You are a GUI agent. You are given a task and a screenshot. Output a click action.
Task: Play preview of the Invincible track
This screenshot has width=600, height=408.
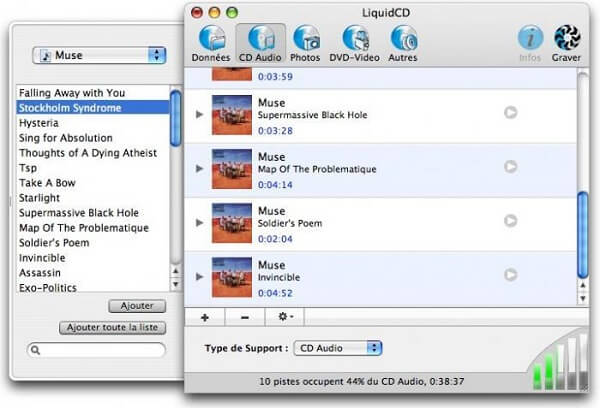(x=511, y=275)
